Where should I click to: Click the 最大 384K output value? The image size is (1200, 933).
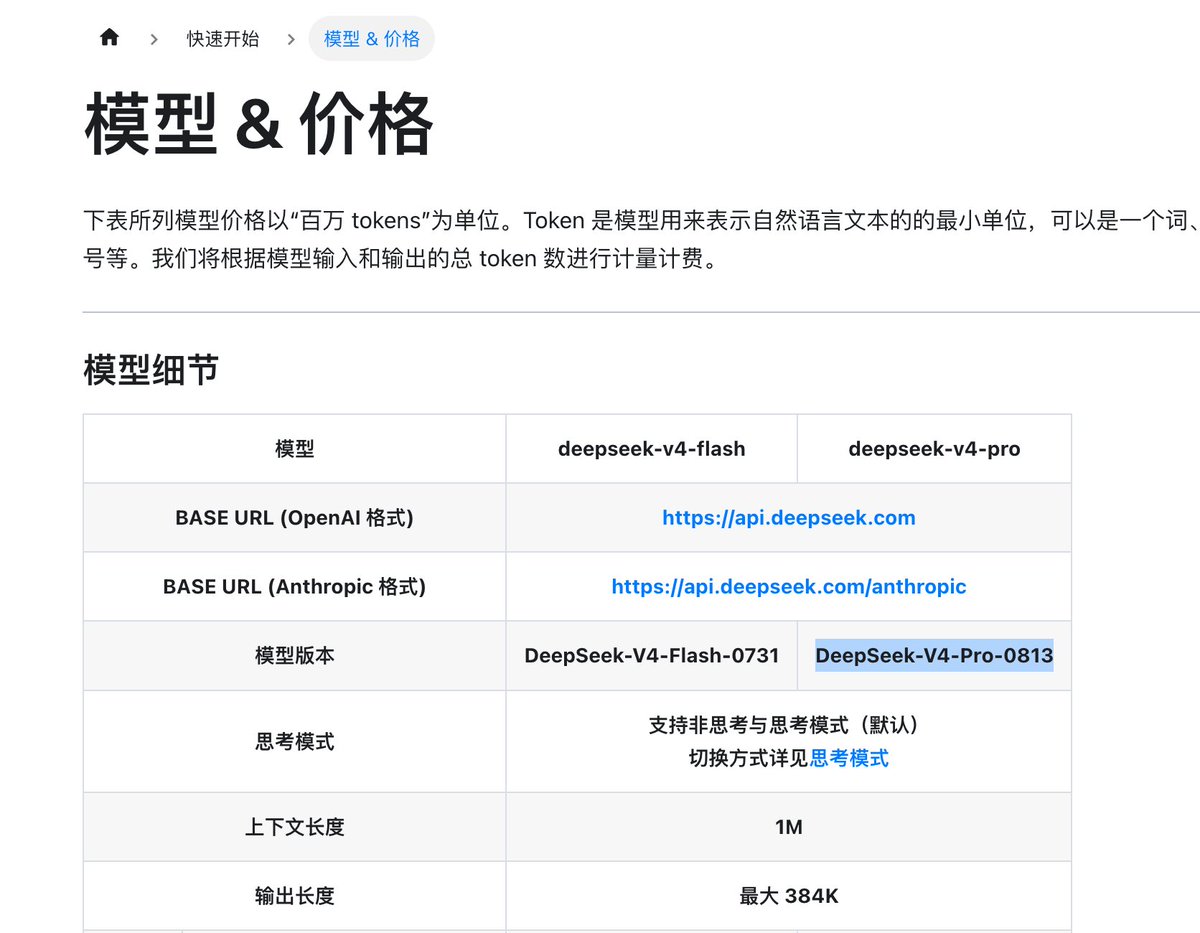click(x=789, y=896)
